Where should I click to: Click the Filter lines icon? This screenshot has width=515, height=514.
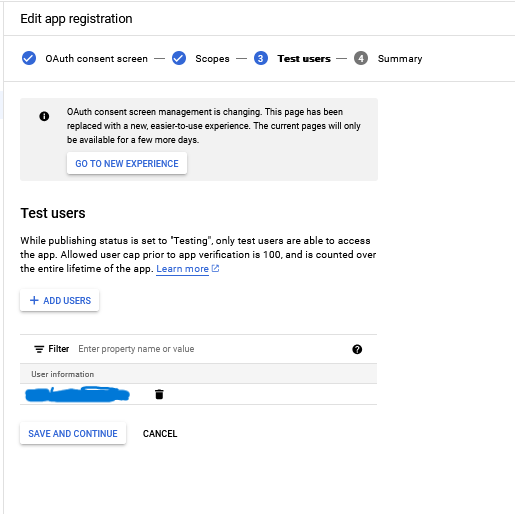coord(39,349)
